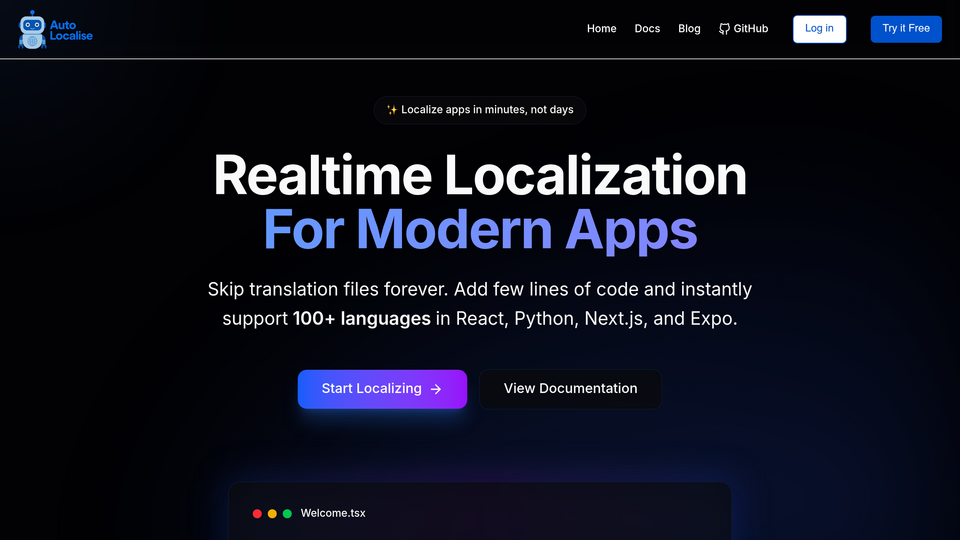The height and width of the screenshot is (540, 960).
Task: Click the green dot in the code window
Action: click(x=287, y=514)
